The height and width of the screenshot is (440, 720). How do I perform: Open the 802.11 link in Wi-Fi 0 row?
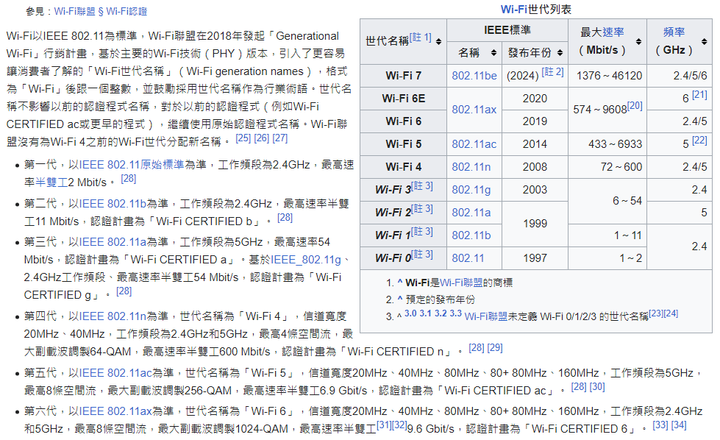(467, 258)
